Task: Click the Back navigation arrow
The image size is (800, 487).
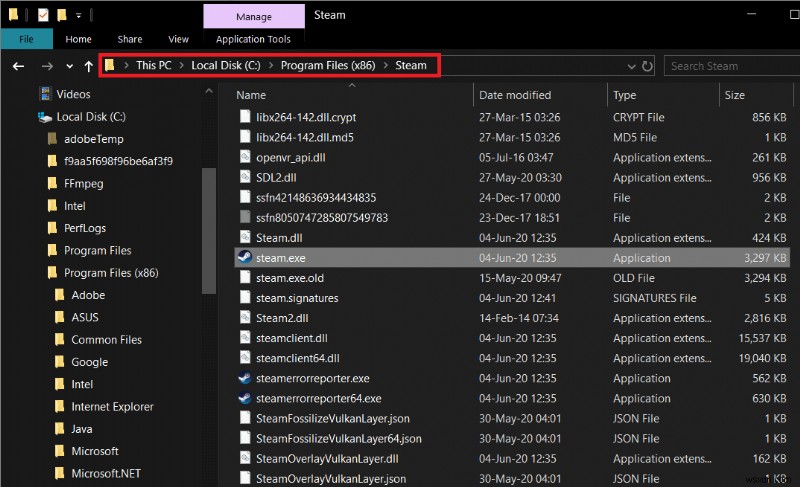Action: pos(18,66)
